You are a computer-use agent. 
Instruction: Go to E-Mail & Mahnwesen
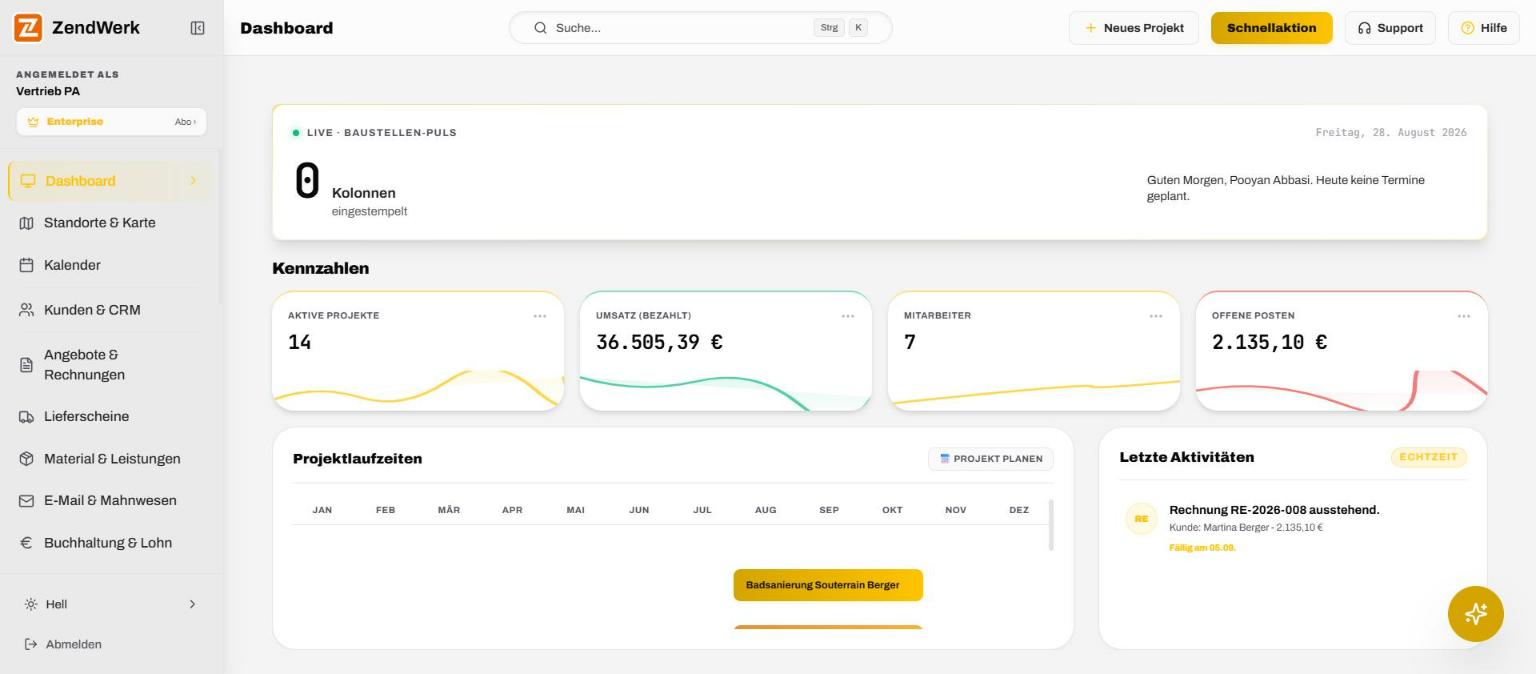pyautogui.click(x=110, y=501)
